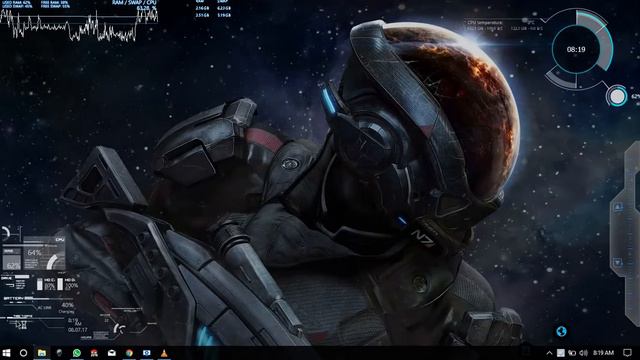This screenshot has height=360, width=640.
Task: Click the RAM 62% widget box
Action: (x=12, y=259)
